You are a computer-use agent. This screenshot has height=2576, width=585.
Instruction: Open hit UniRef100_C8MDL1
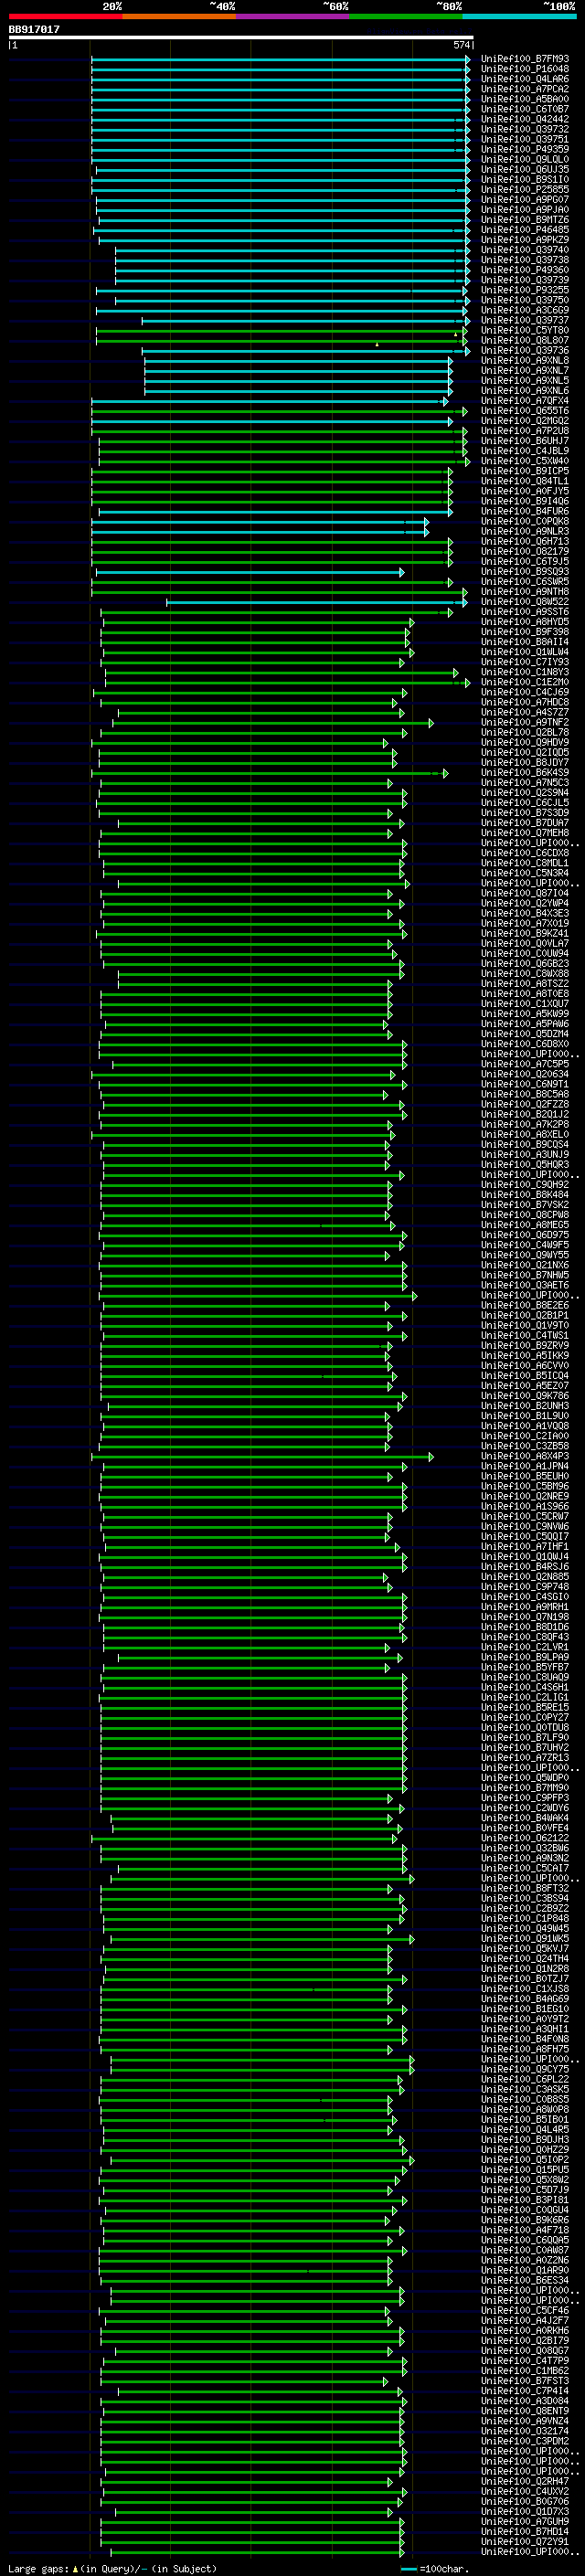[x=525, y=863]
